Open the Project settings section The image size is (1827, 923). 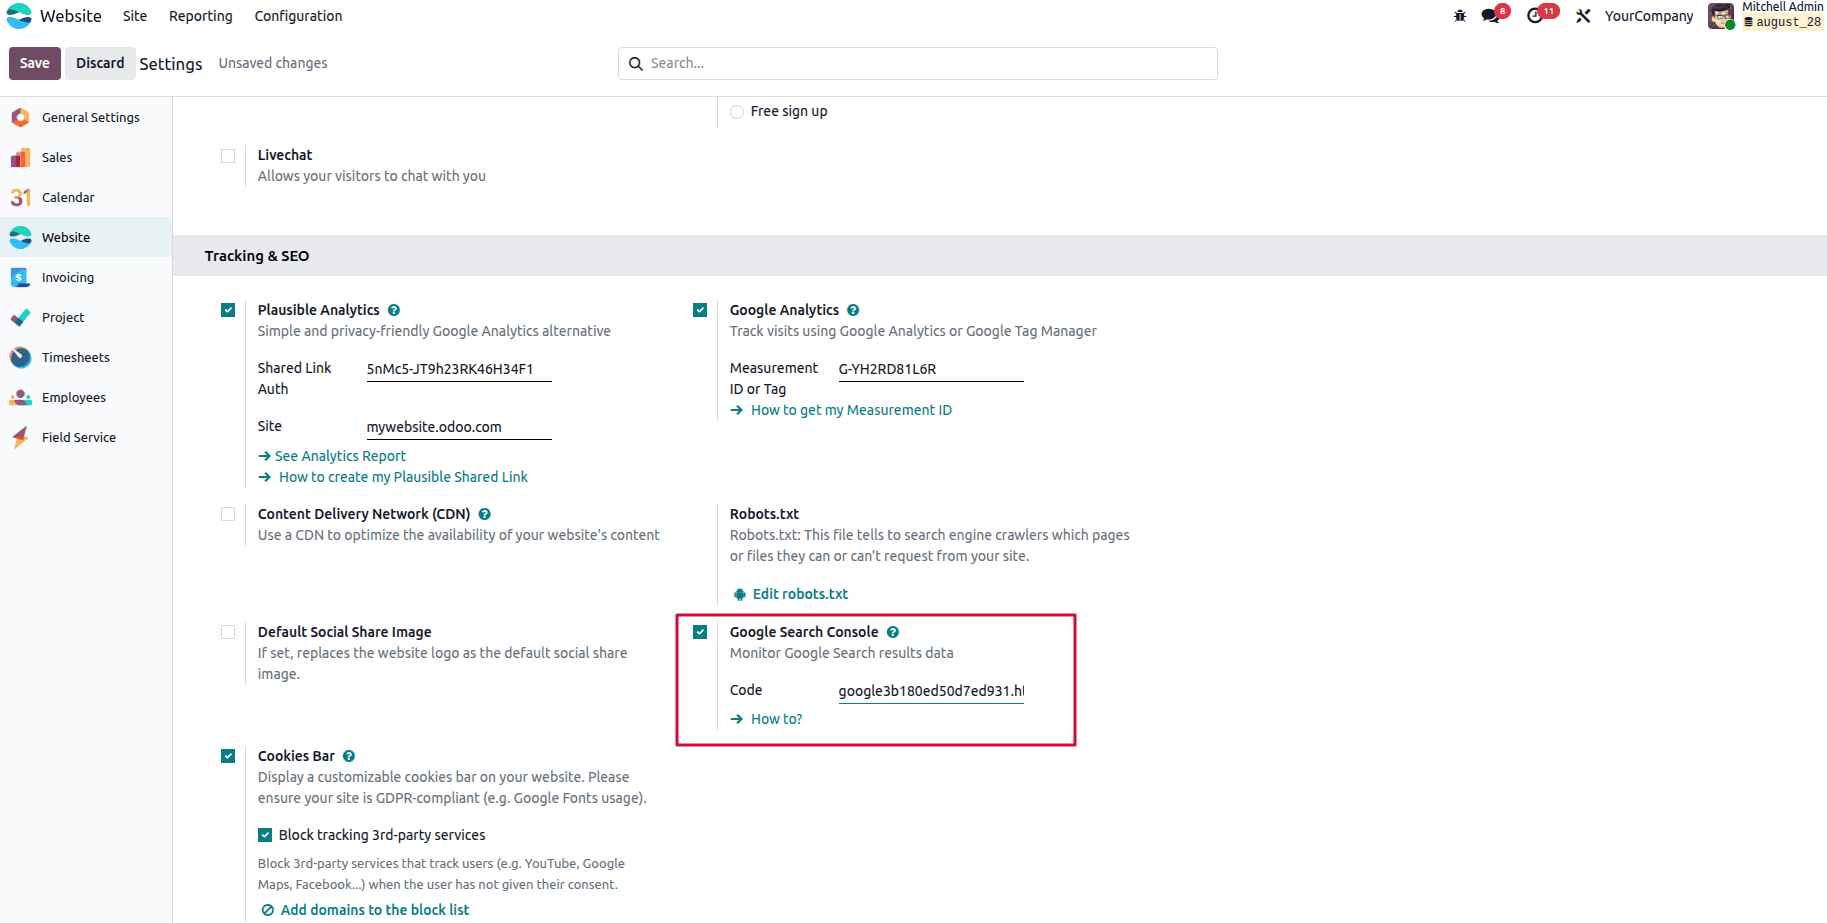click(86, 317)
